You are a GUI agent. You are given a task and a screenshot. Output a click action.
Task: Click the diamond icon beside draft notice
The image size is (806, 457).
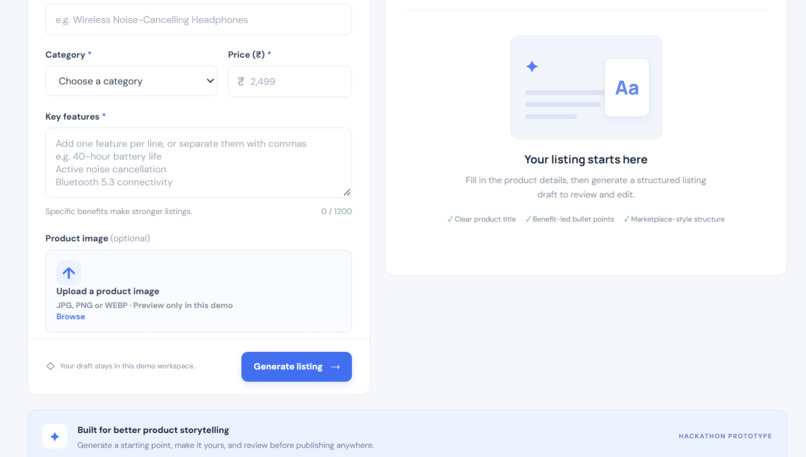pyautogui.click(x=50, y=366)
